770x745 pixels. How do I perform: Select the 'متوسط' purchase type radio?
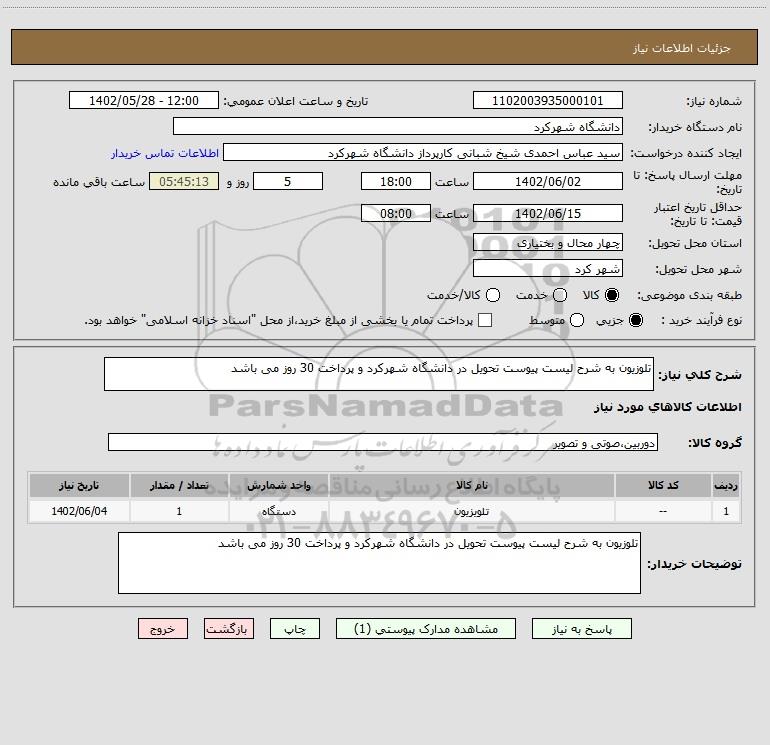[577, 320]
